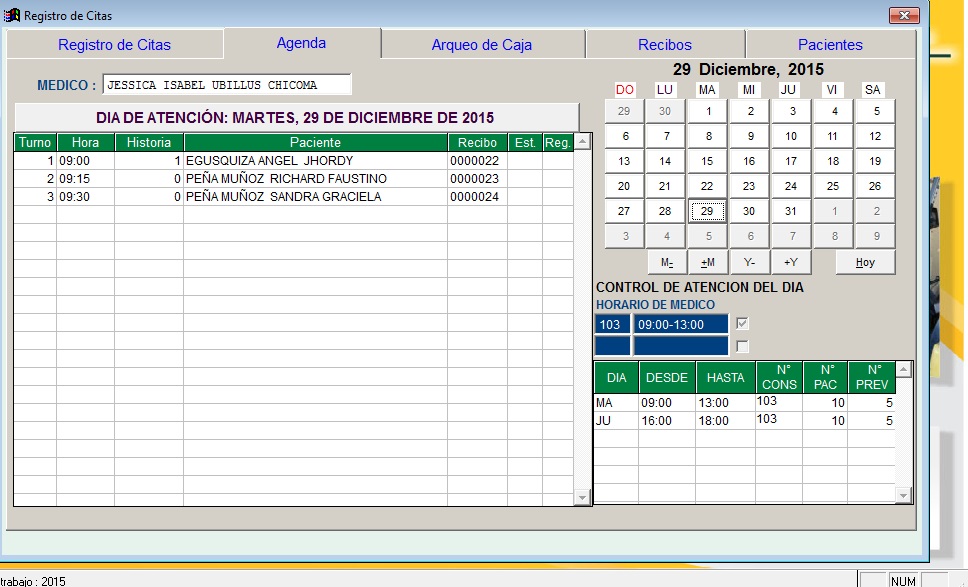
Task: Click the next year +Y button
Action: 790,262
